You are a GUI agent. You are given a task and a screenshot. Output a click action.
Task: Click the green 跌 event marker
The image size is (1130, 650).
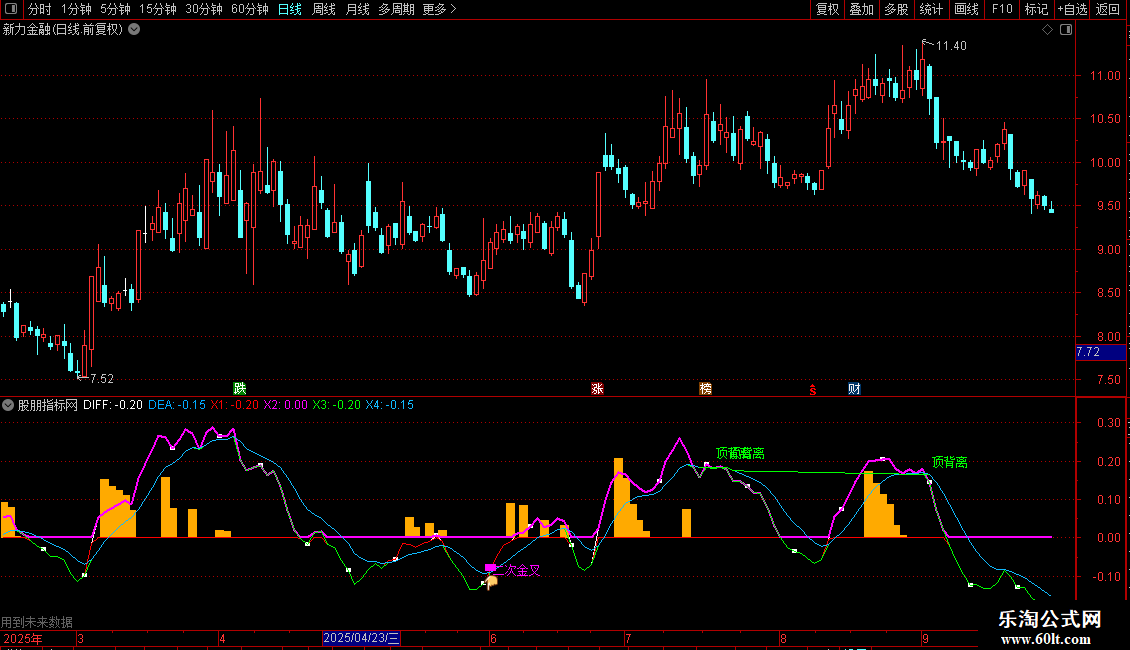[240, 388]
